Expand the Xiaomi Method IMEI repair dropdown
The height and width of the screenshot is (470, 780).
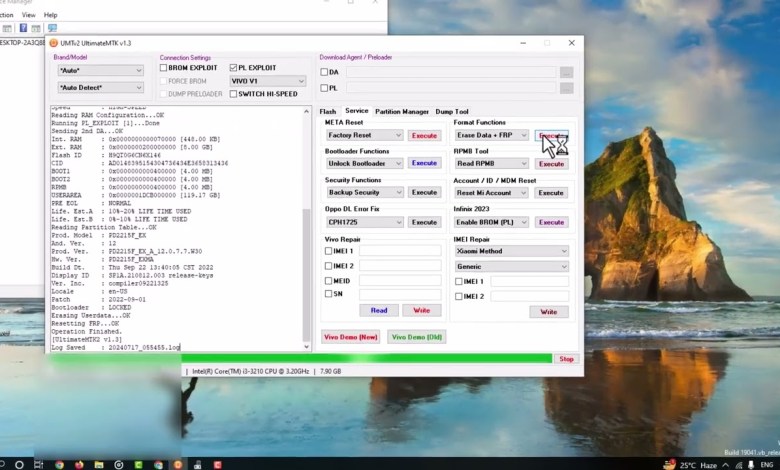coord(563,251)
